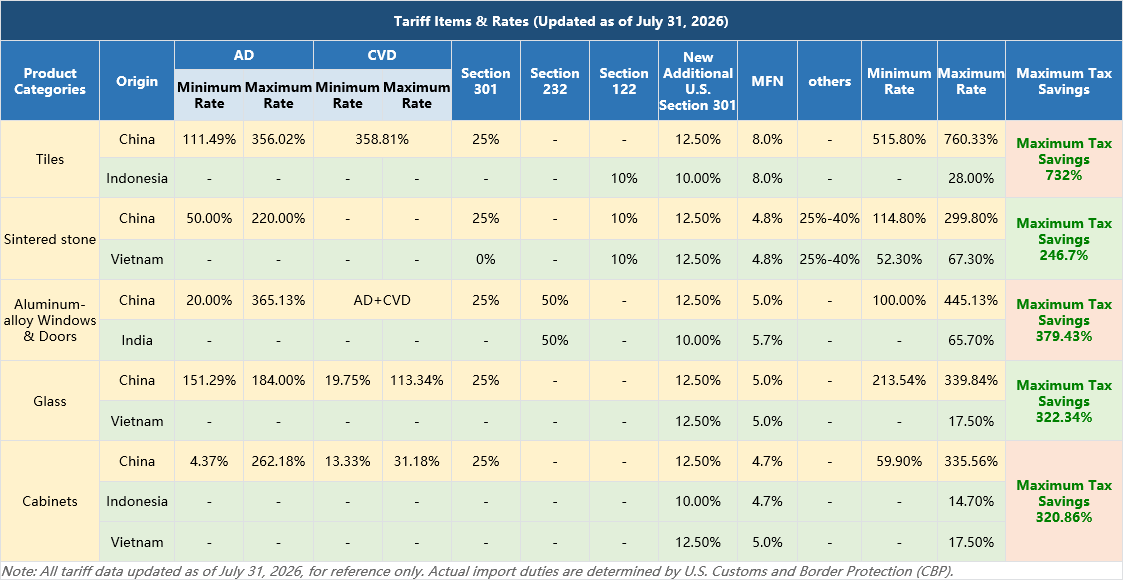Select the 151.29% AD minimum rate
This screenshot has height=580, width=1124.
pos(209,380)
